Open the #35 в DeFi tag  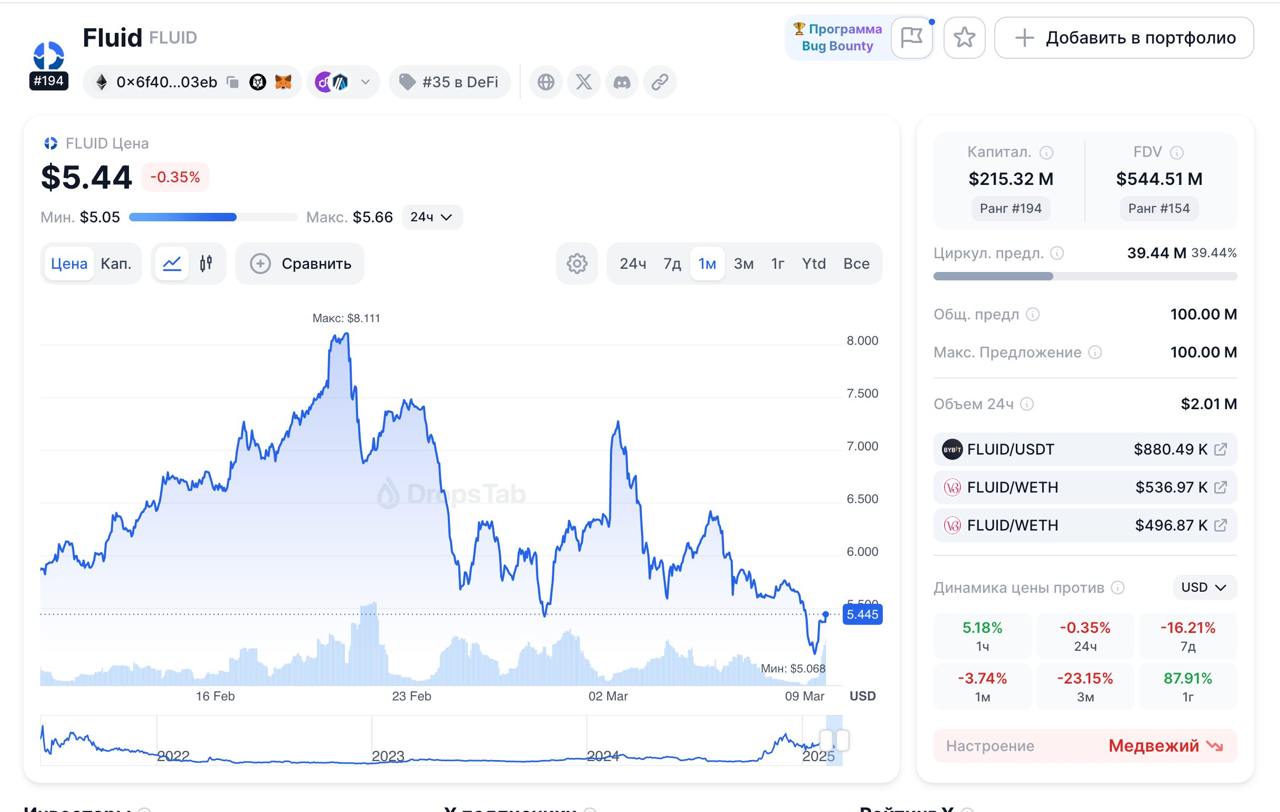(449, 82)
